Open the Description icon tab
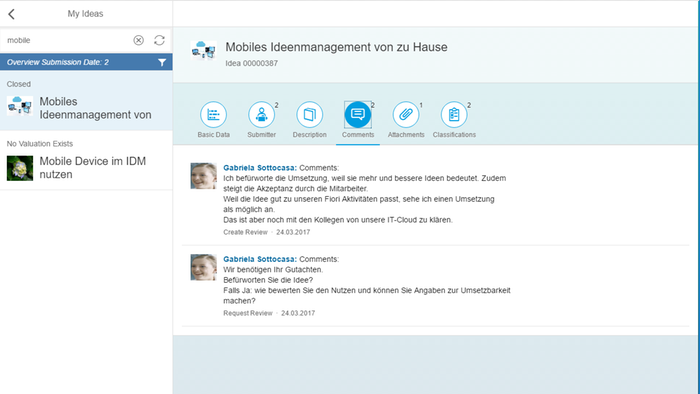 [309, 115]
